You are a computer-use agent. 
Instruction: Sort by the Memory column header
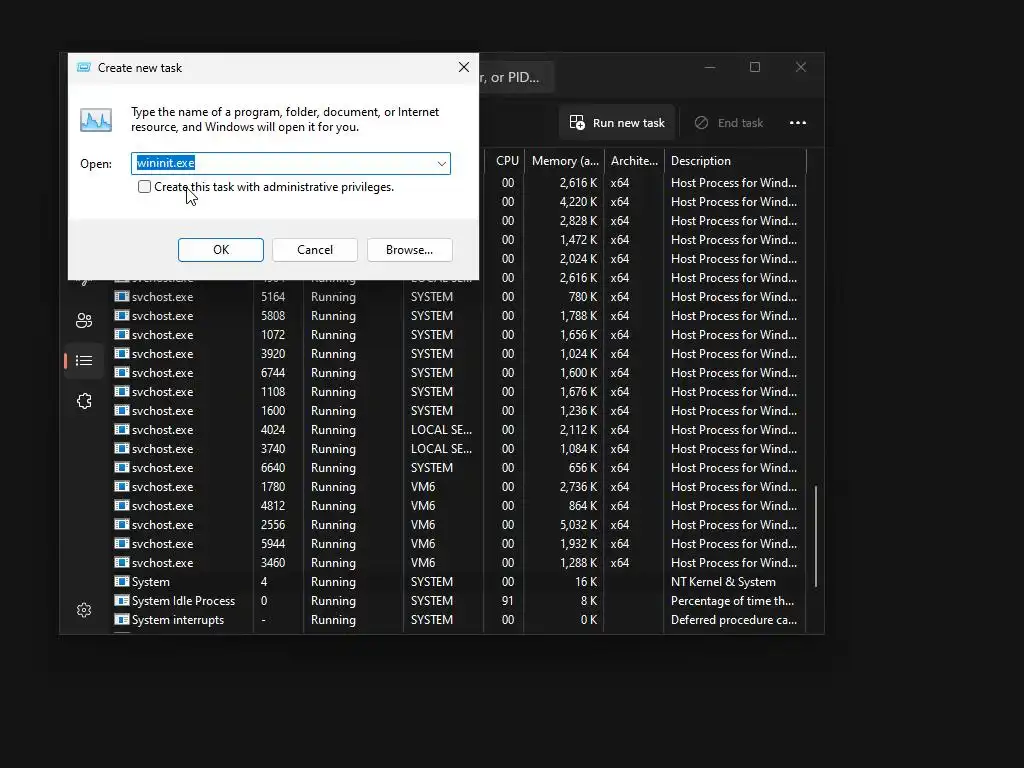[564, 161]
